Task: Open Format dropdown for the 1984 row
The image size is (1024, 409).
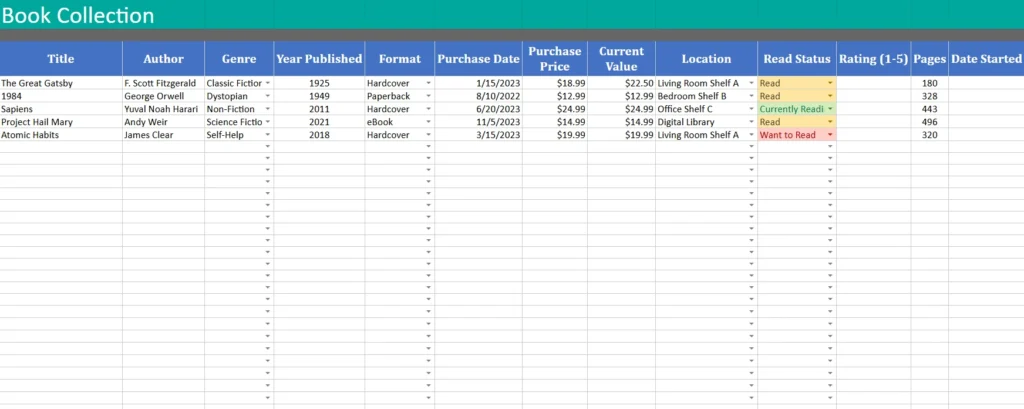Action: coord(429,96)
